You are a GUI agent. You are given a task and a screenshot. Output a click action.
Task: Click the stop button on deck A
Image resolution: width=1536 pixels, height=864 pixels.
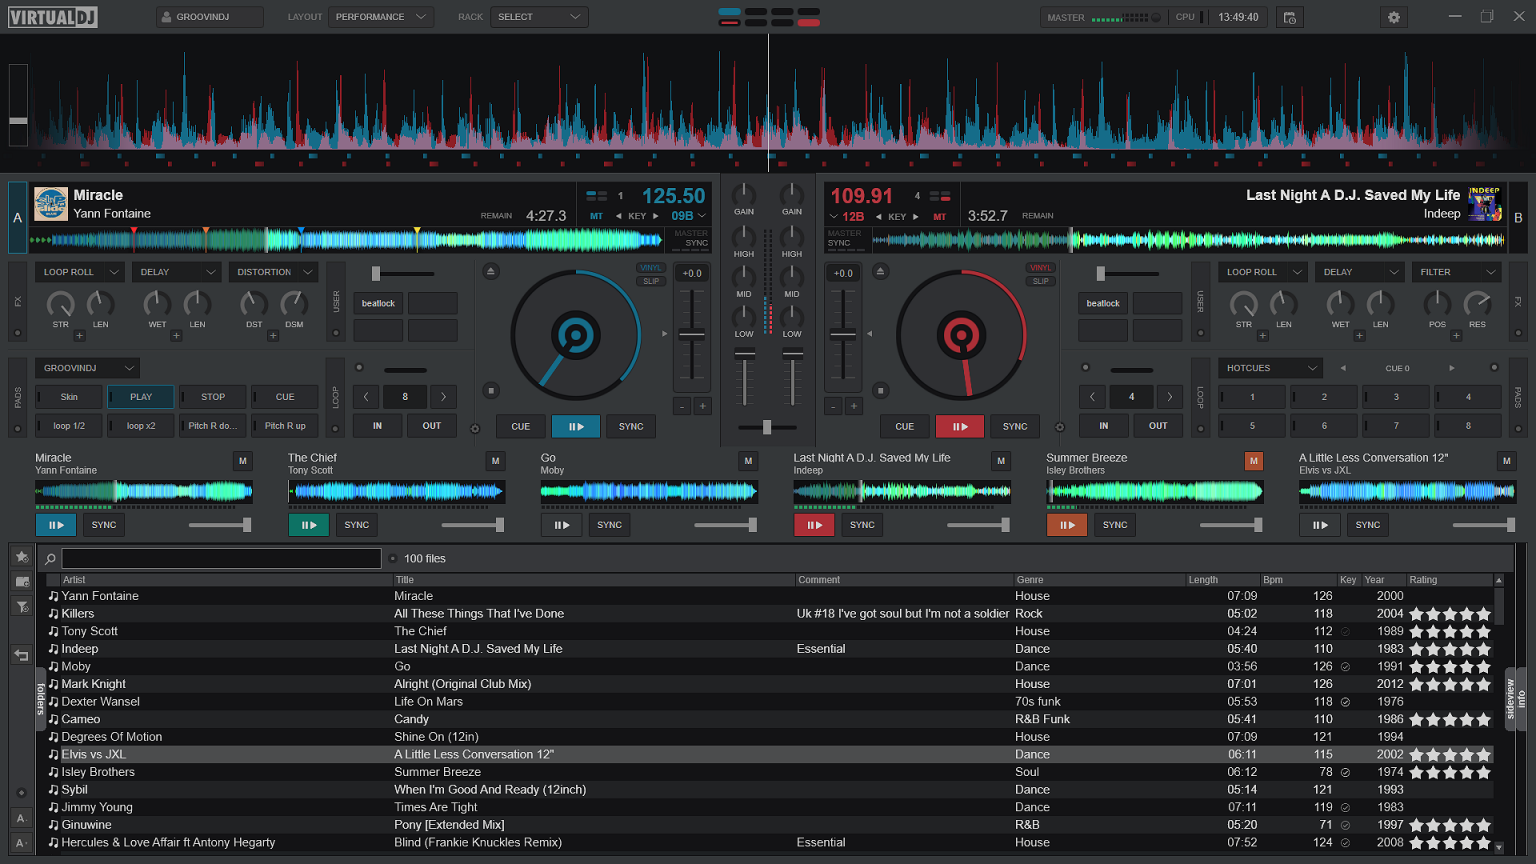coord(491,390)
